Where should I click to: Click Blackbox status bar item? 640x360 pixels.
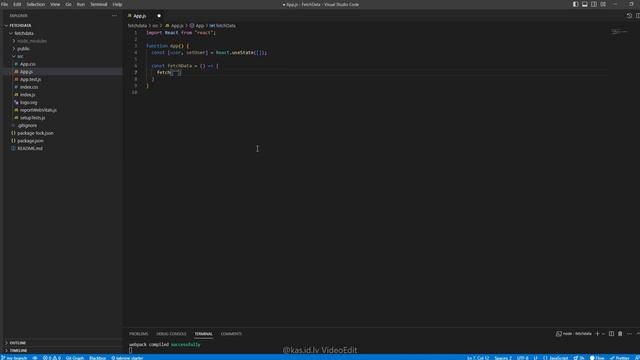coord(98,358)
